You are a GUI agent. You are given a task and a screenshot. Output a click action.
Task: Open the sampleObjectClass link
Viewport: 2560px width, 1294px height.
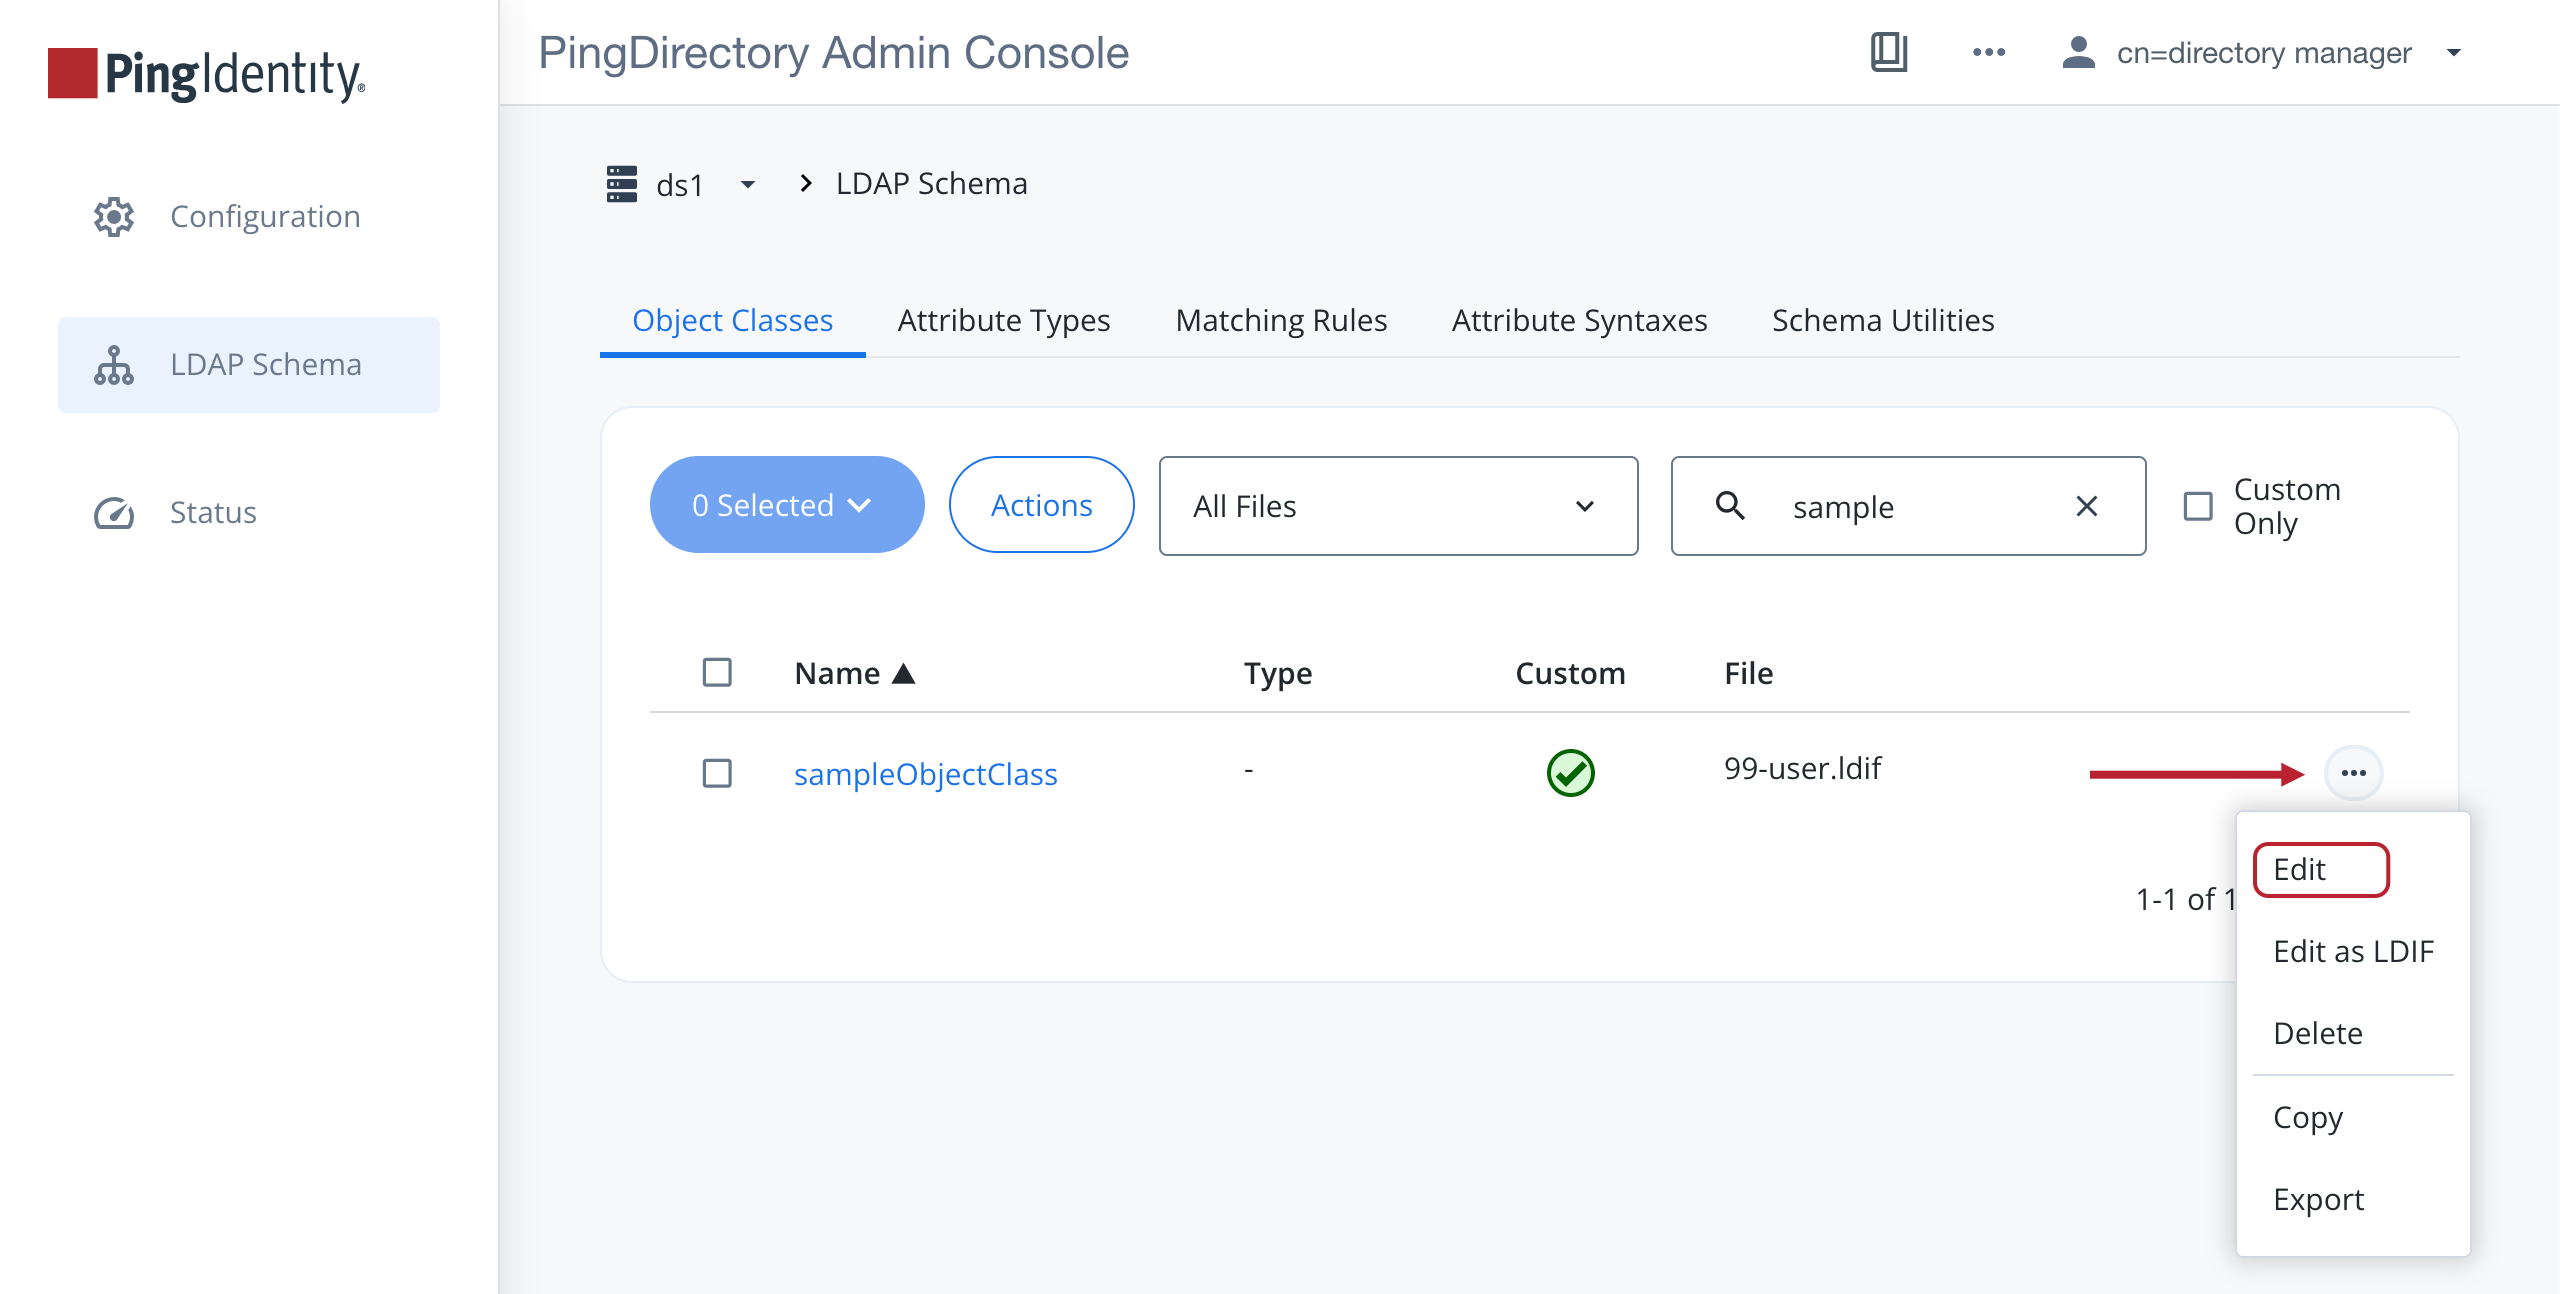[925, 773]
